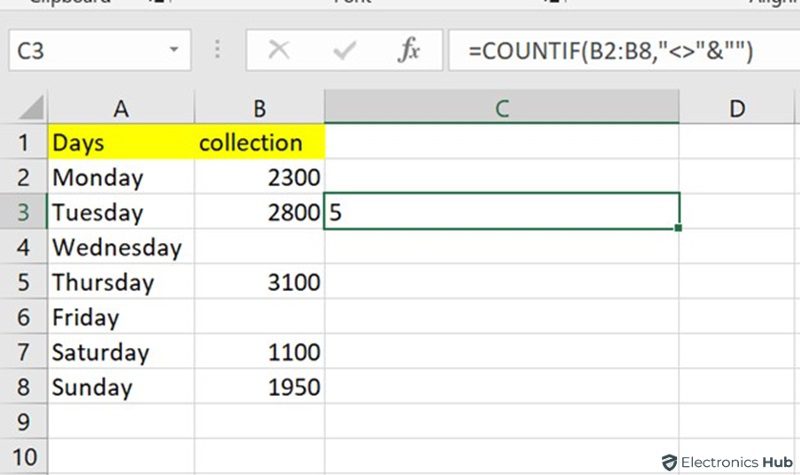Select empty cell B6 next to Friday

coord(259,317)
